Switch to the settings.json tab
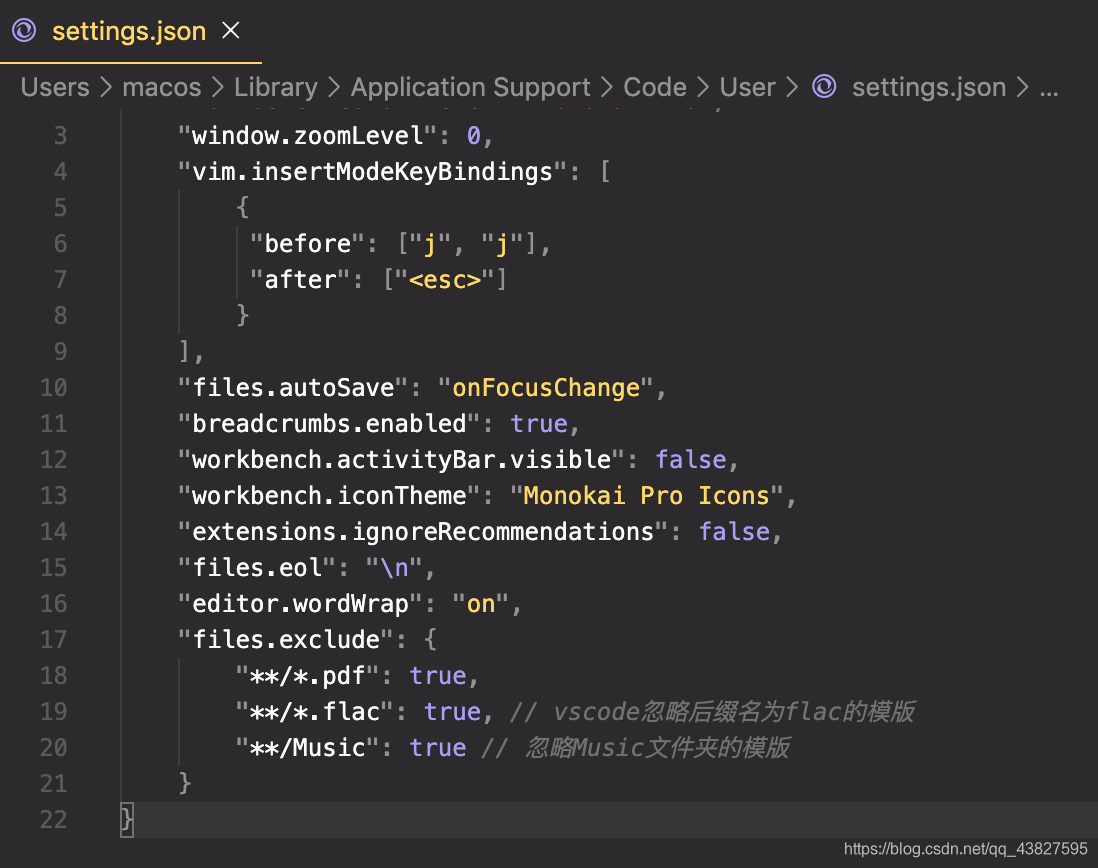The height and width of the screenshot is (868, 1098). tap(128, 31)
